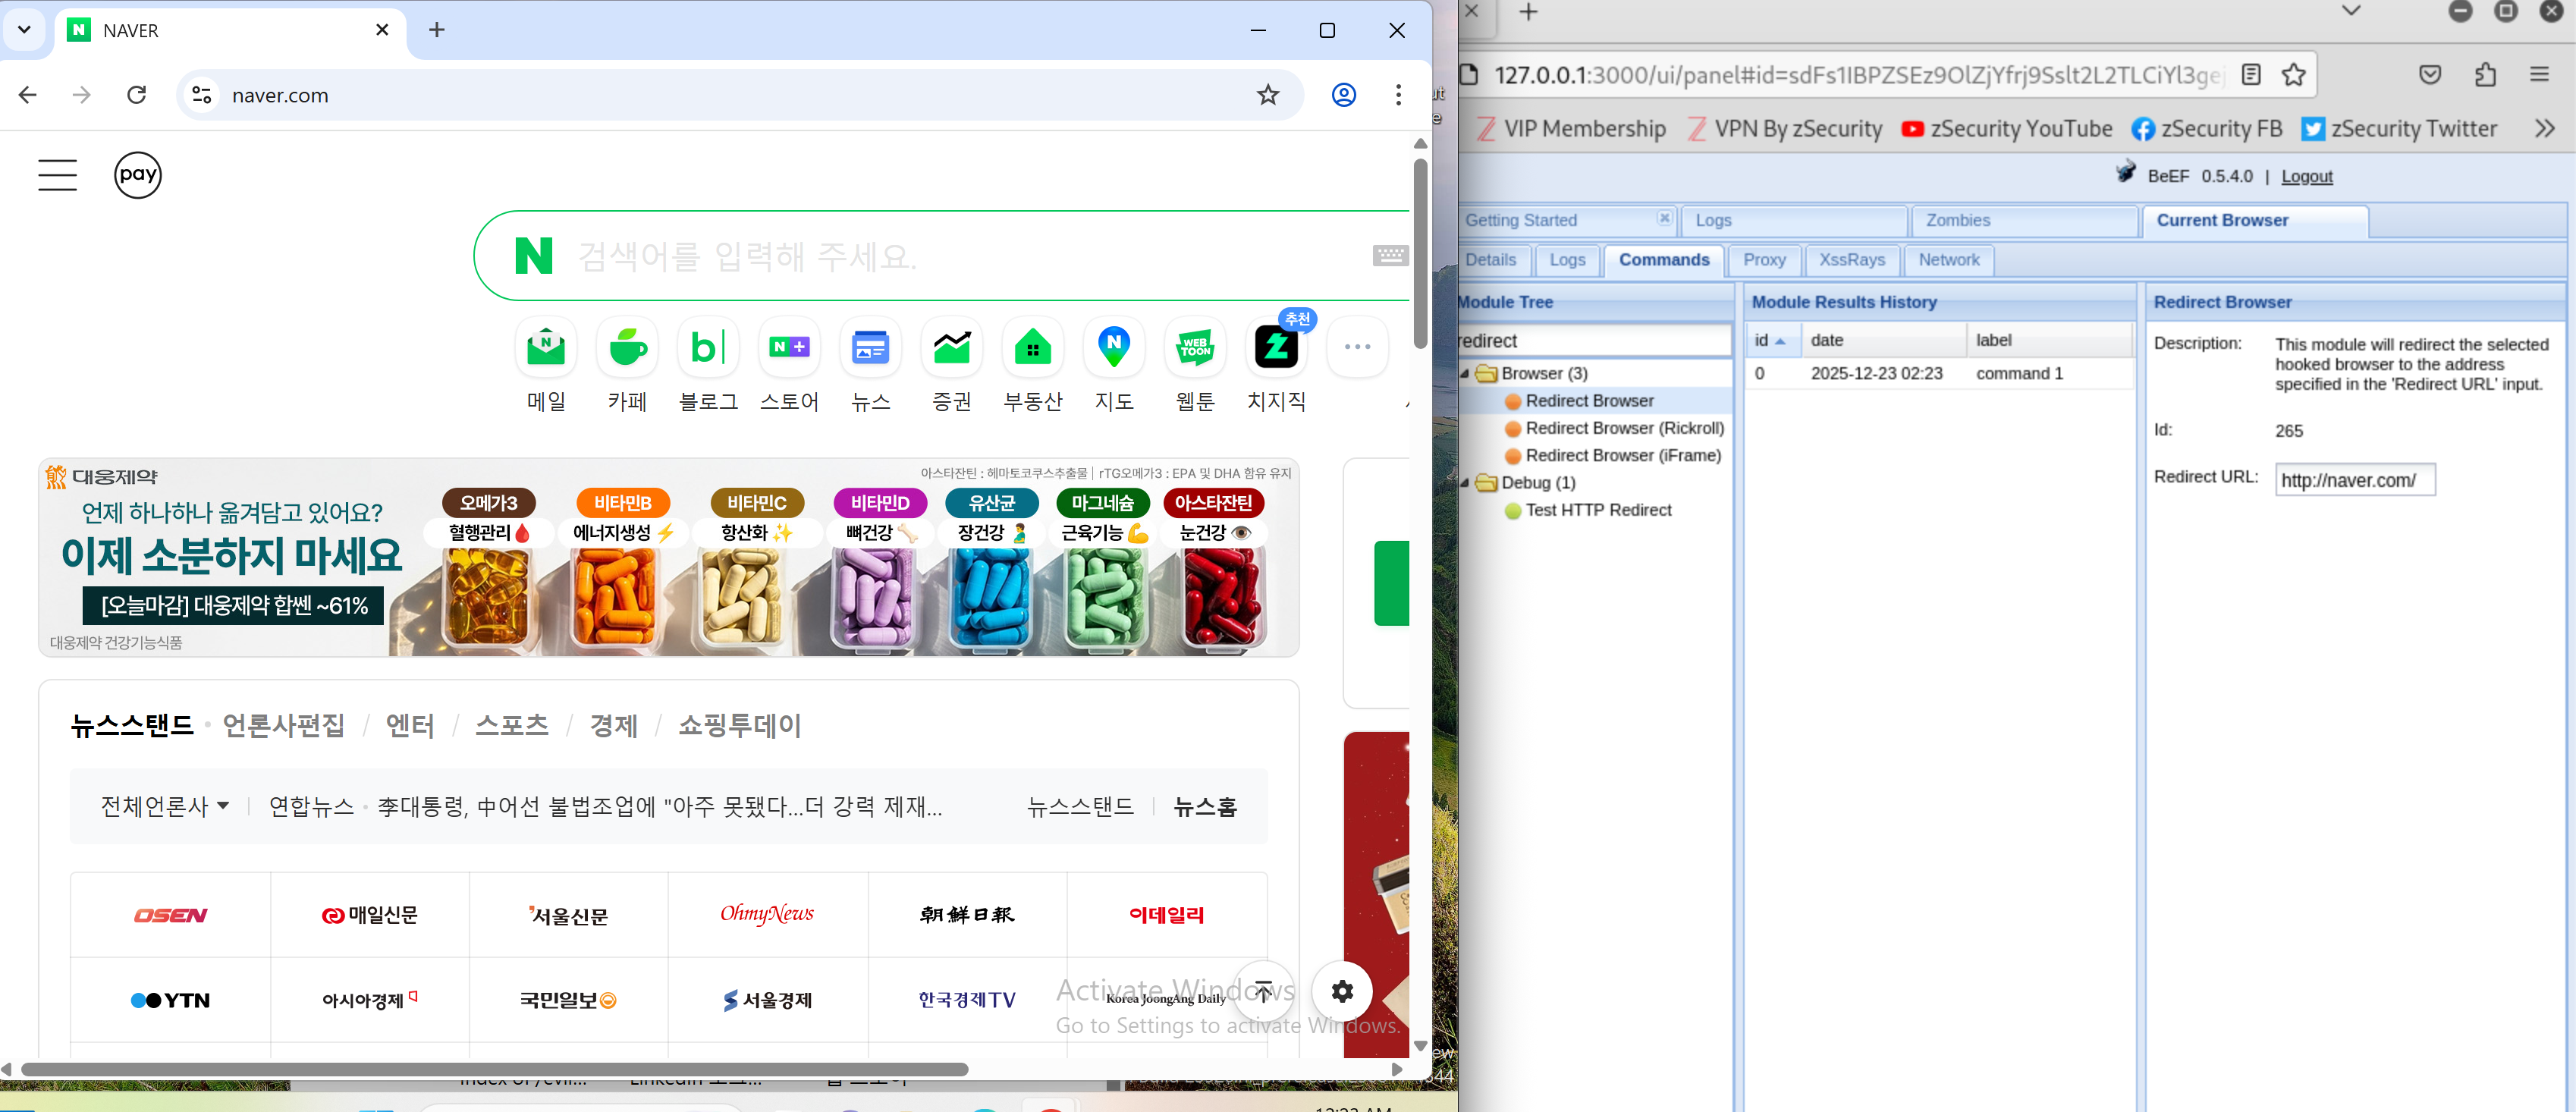Switch to the XssRays tab
Image resolution: width=2576 pixels, height=1112 pixels.
tap(1851, 260)
